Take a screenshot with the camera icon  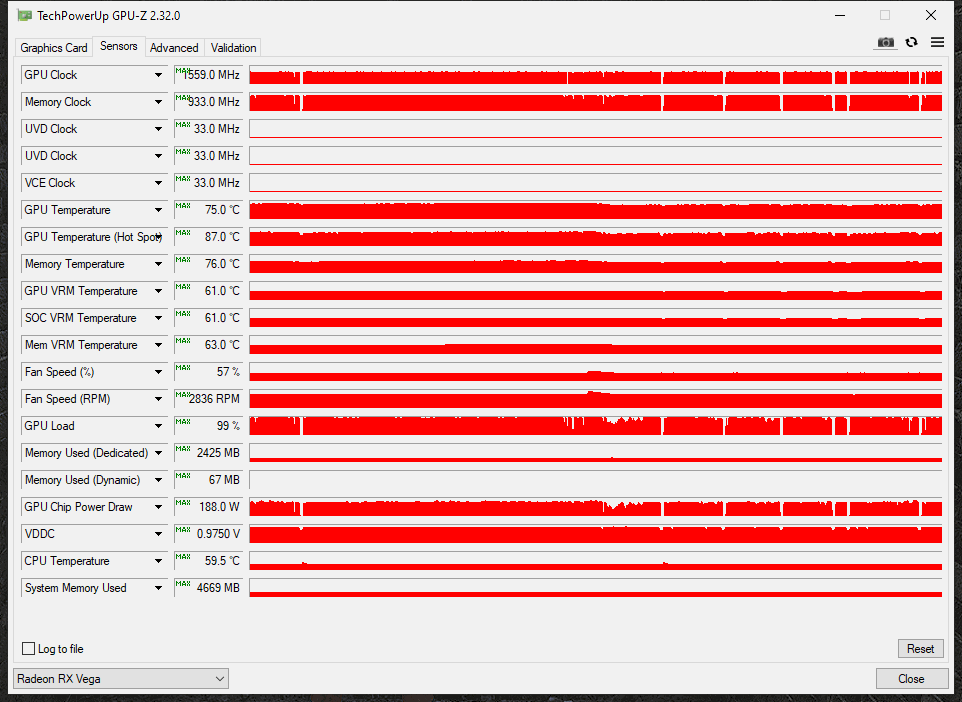tap(885, 42)
